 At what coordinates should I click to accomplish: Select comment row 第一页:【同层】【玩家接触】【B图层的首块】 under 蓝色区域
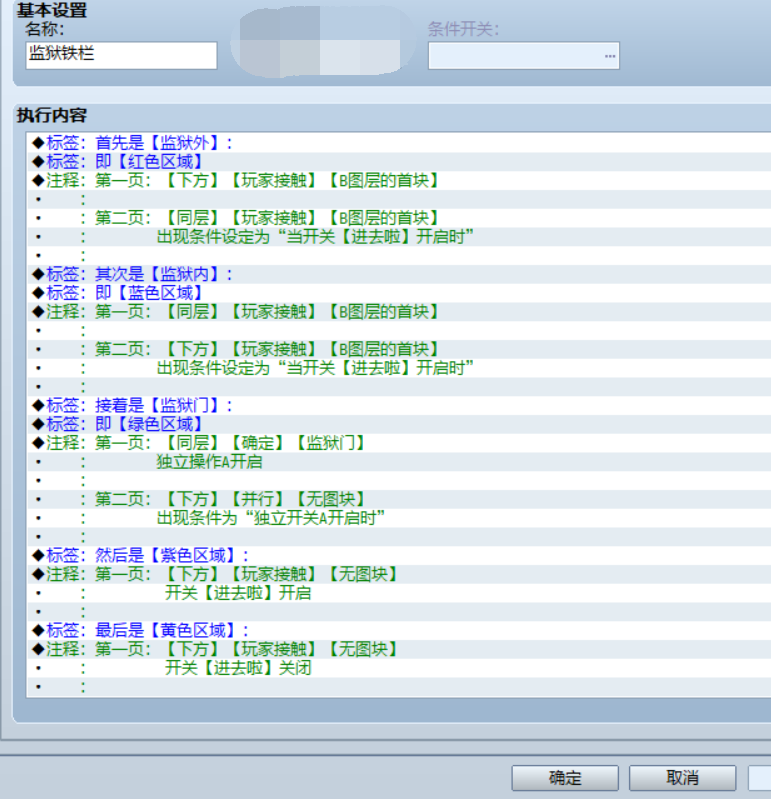(x=399, y=312)
